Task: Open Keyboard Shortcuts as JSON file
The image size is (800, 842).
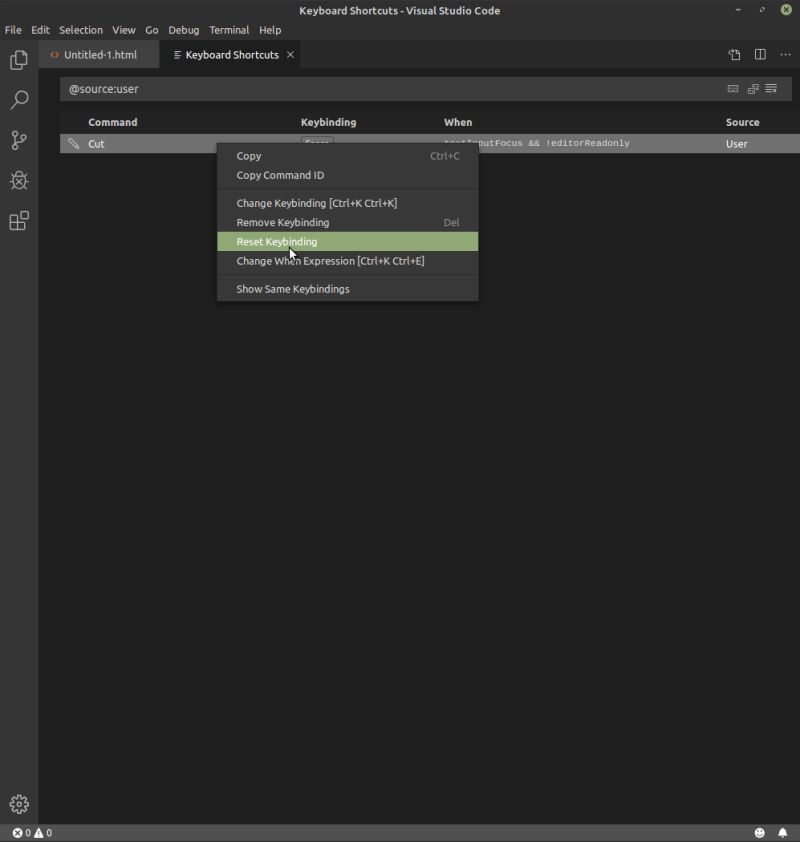Action: click(x=733, y=55)
